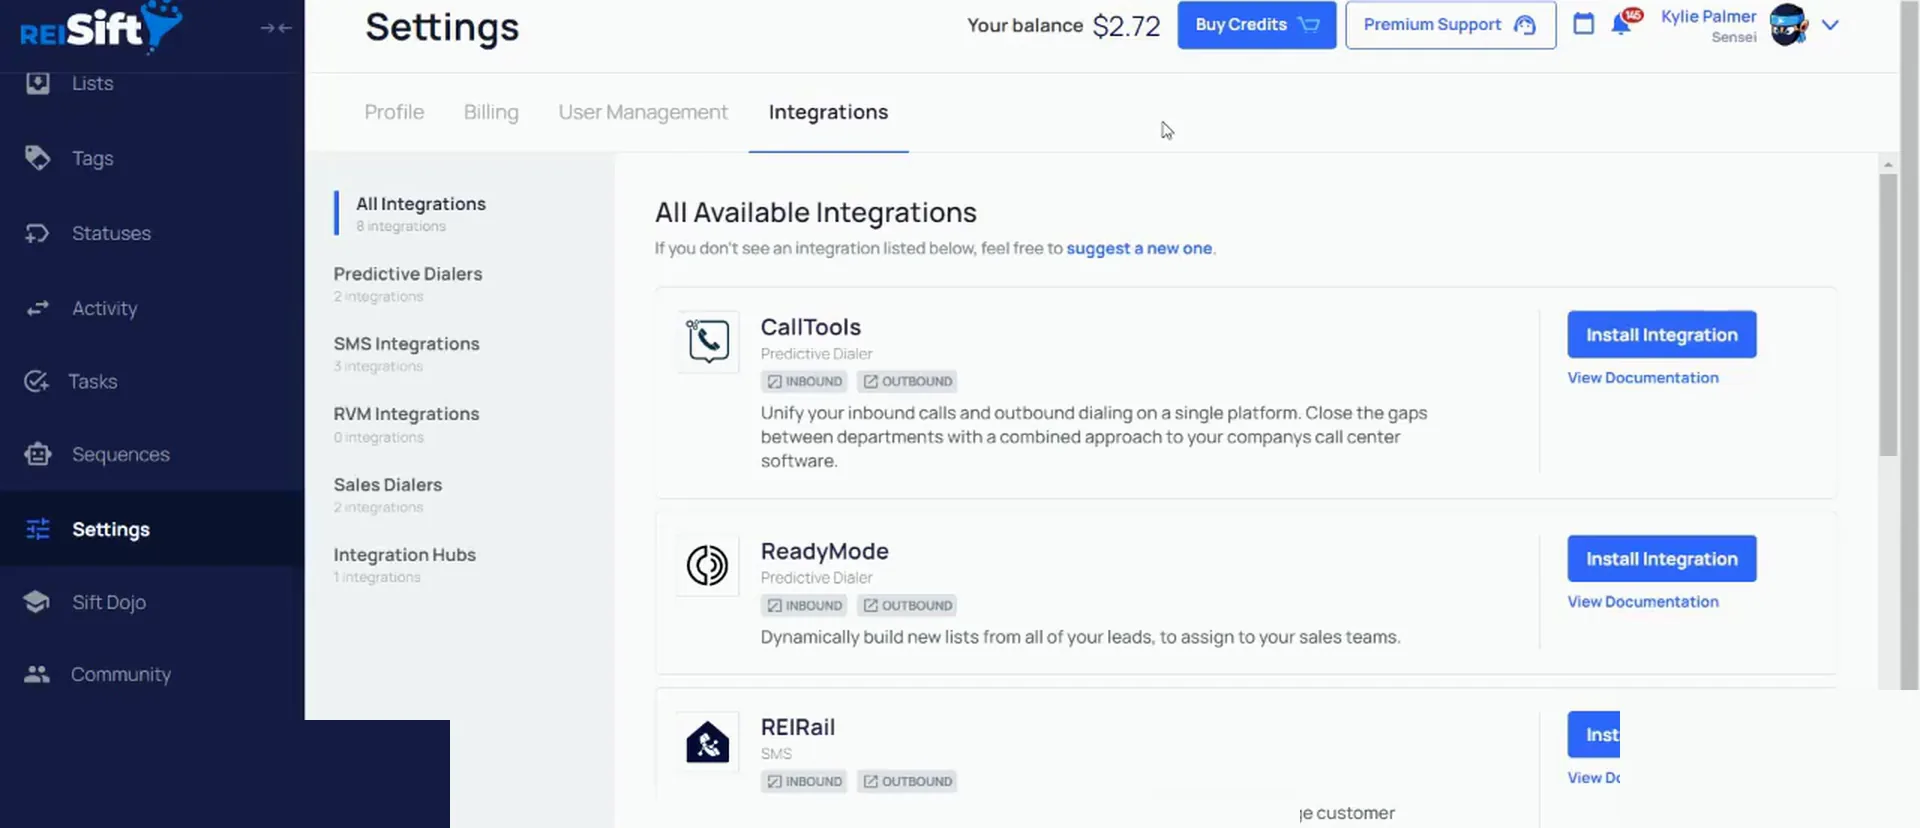1920x828 pixels.
Task: Collapse the sidebar using the arrows icon
Action: coord(276,28)
